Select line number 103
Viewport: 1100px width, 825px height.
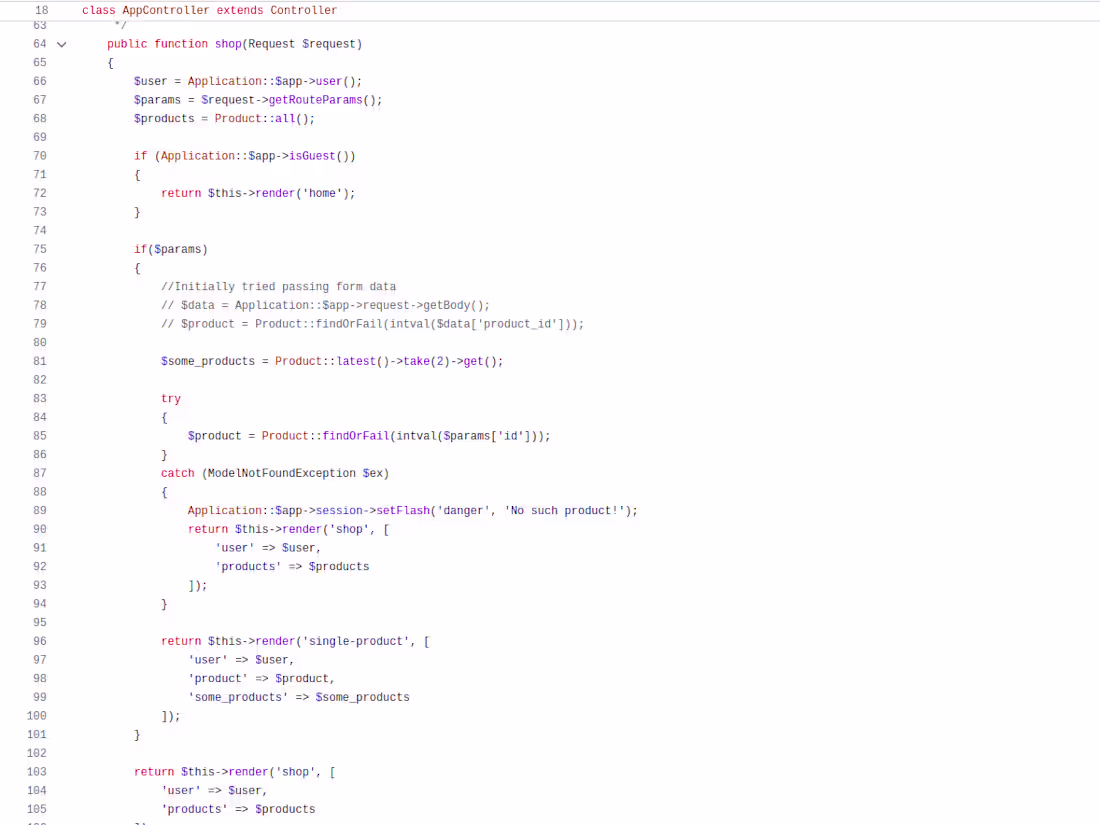pyautogui.click(x=36, y=771)
